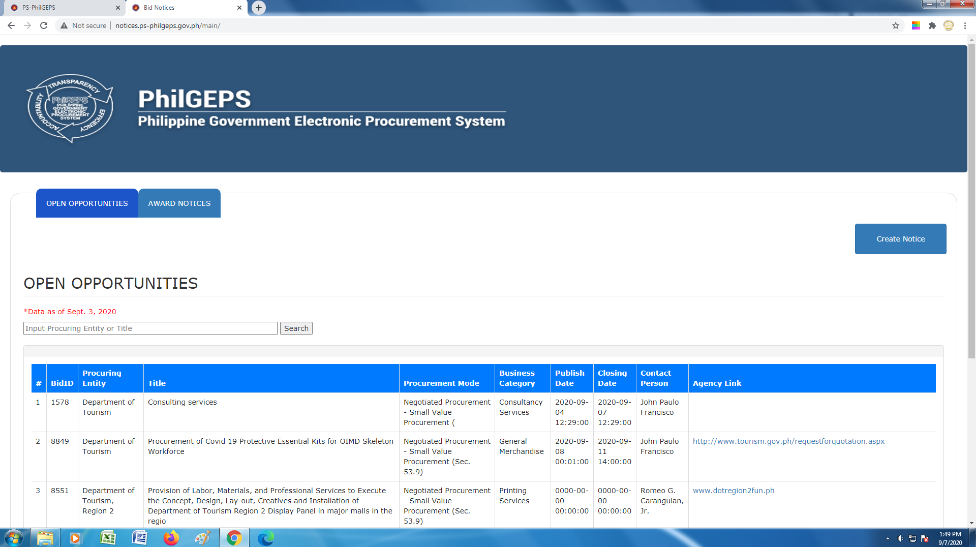This screenshot has height=547, width=976.
Task: Click the Publish Date column header
Action: click(570, 378)
